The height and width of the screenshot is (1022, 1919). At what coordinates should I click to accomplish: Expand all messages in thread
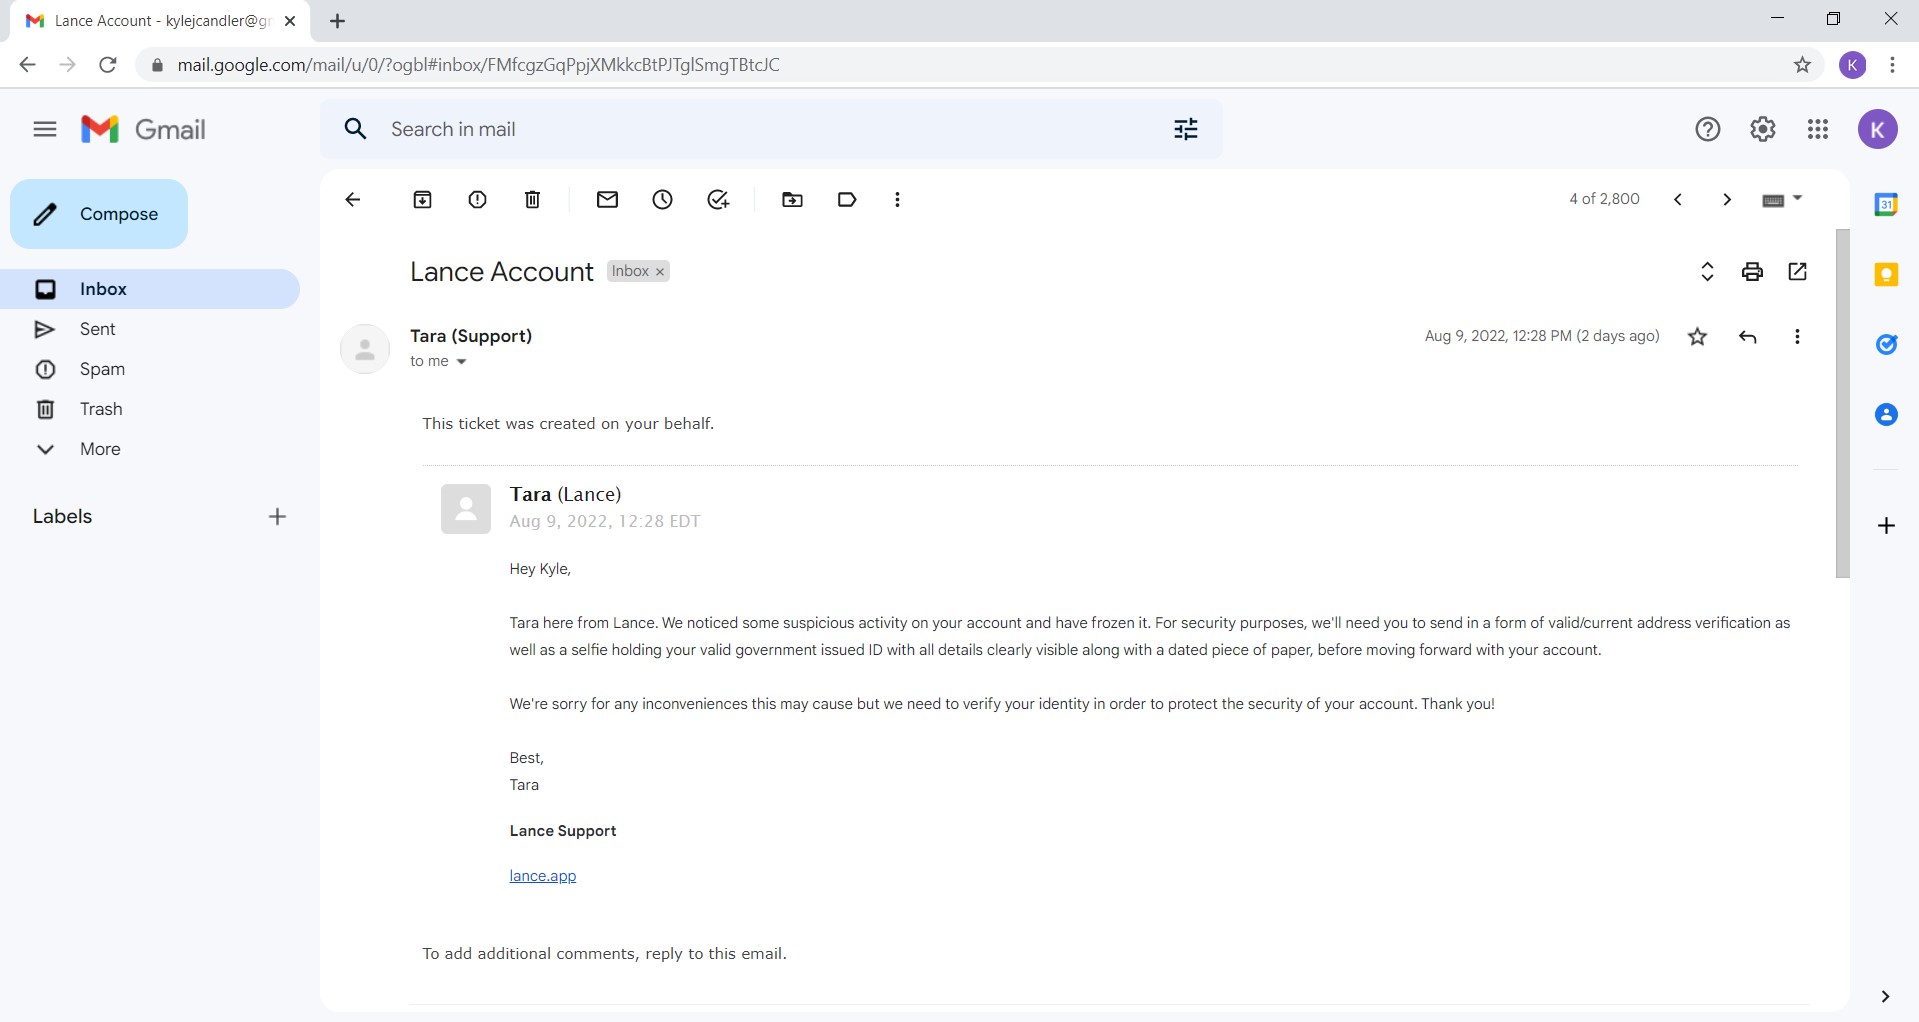pos(1708,271)
